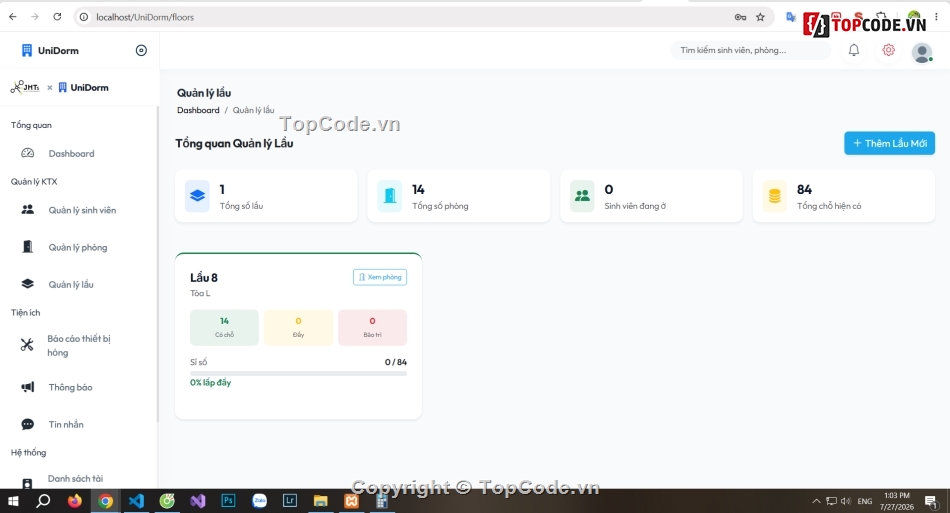Screen dimensions: 950x513
Task: Open Photoshop from the taskbar
Action: pos(228,501)
